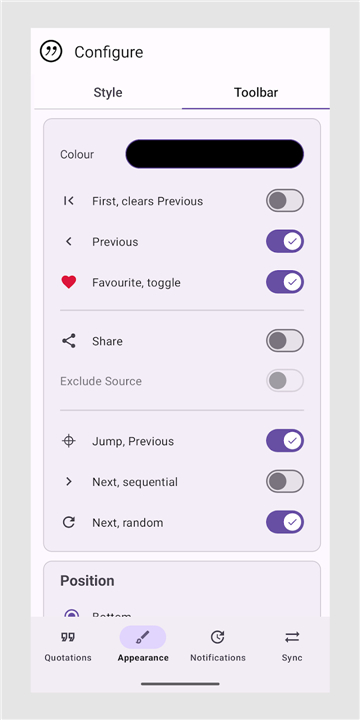Go to the Sync section
Screen dimensions: 360x720
292,645
